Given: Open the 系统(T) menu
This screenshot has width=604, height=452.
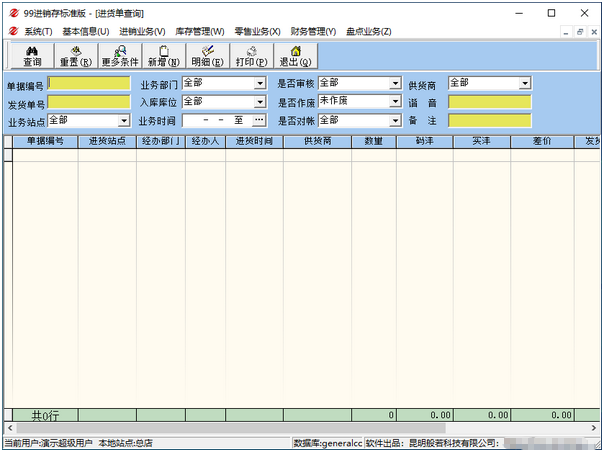Looking at the screenshot, I should (x=38, y=32).
